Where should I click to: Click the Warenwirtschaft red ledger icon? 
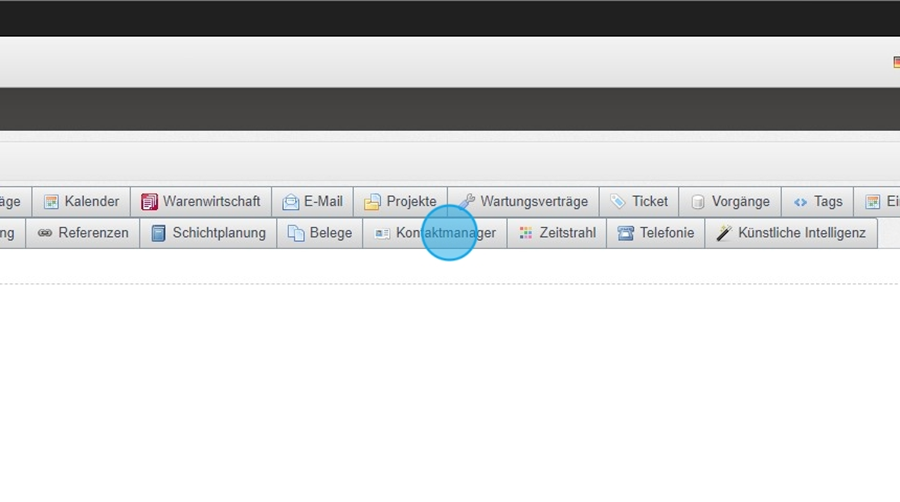149,202
